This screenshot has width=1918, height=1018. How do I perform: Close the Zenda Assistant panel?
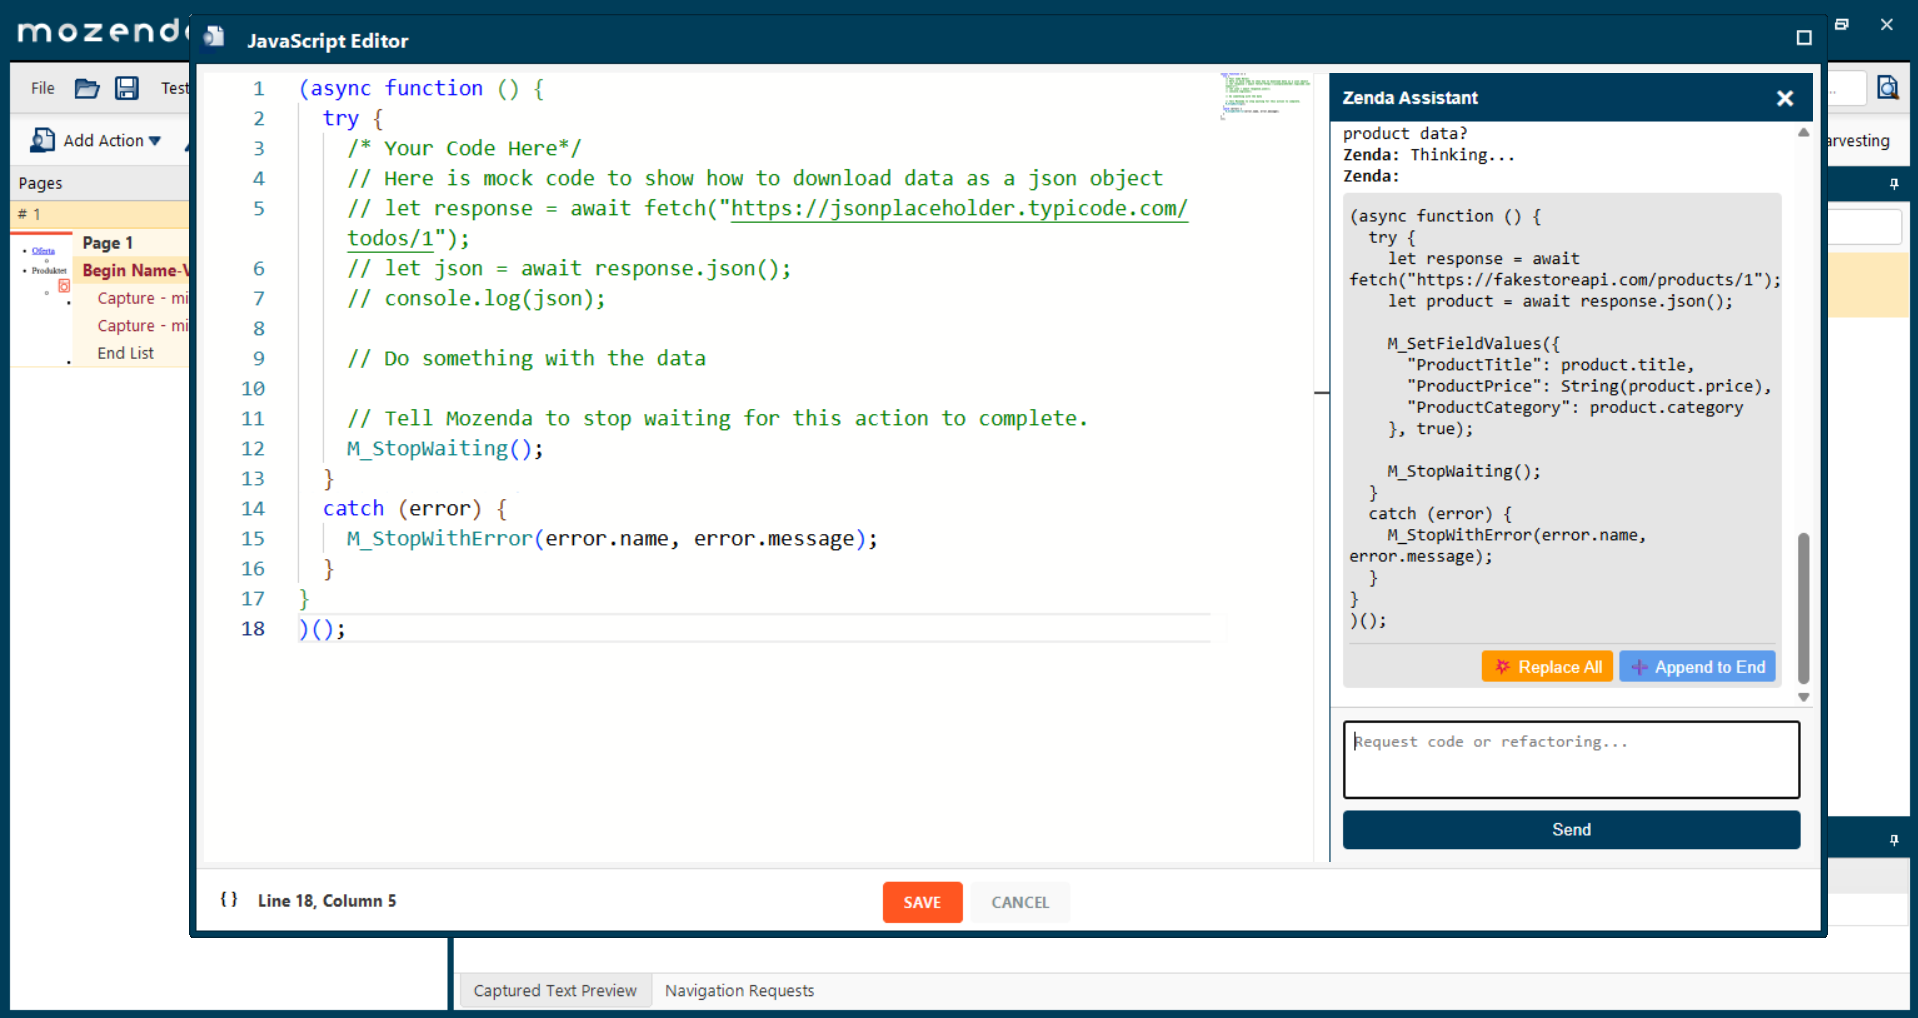click(x=1785, y=98)
